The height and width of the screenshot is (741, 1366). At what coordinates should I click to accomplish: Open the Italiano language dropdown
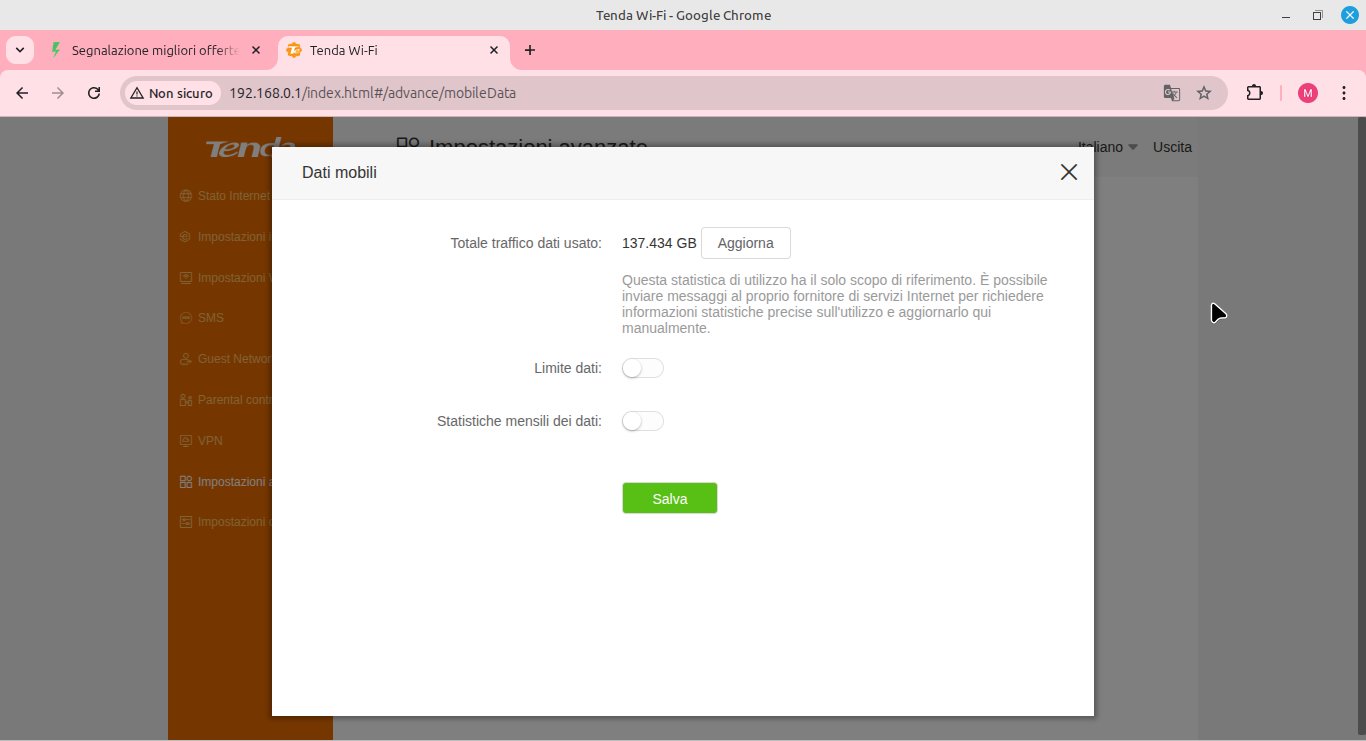point(1108,147)
